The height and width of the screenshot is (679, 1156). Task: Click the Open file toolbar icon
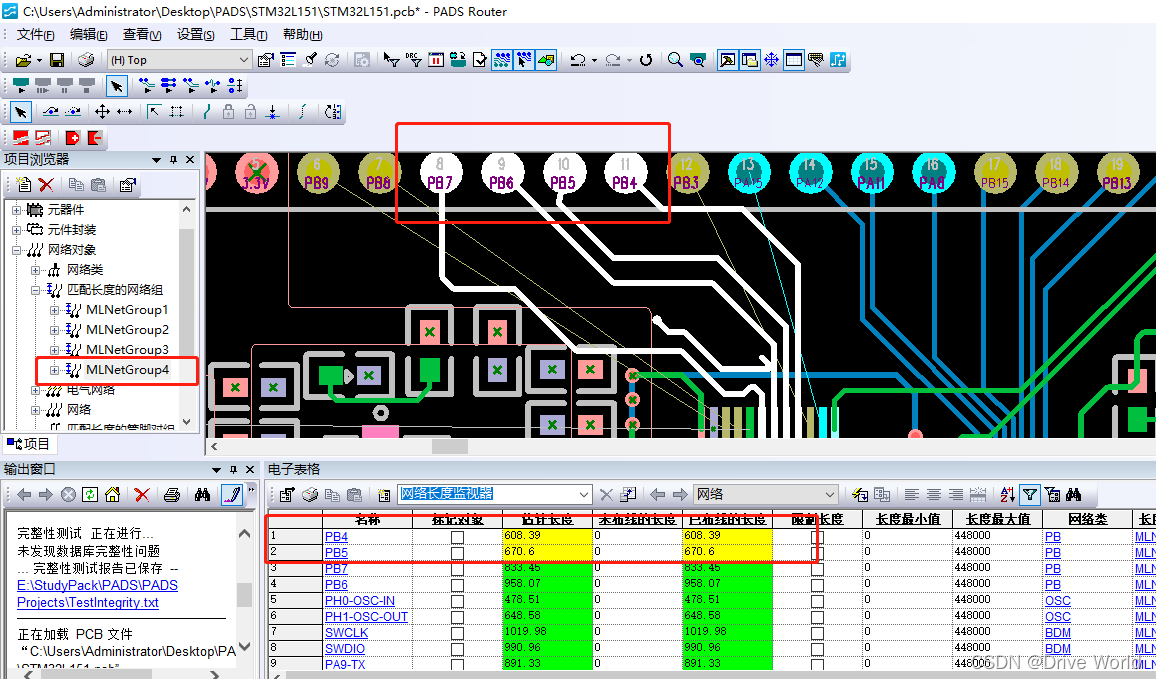pyautogui.click(x=23, y=60)
